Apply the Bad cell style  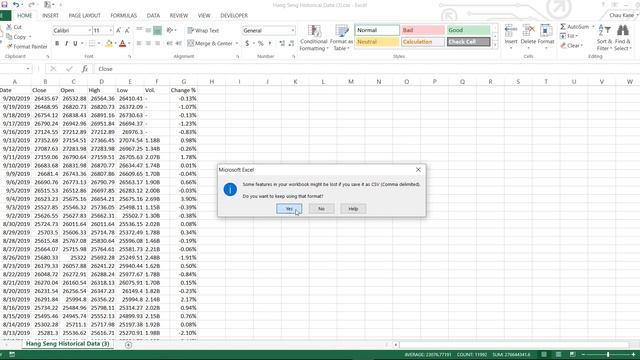click(422, 30)
